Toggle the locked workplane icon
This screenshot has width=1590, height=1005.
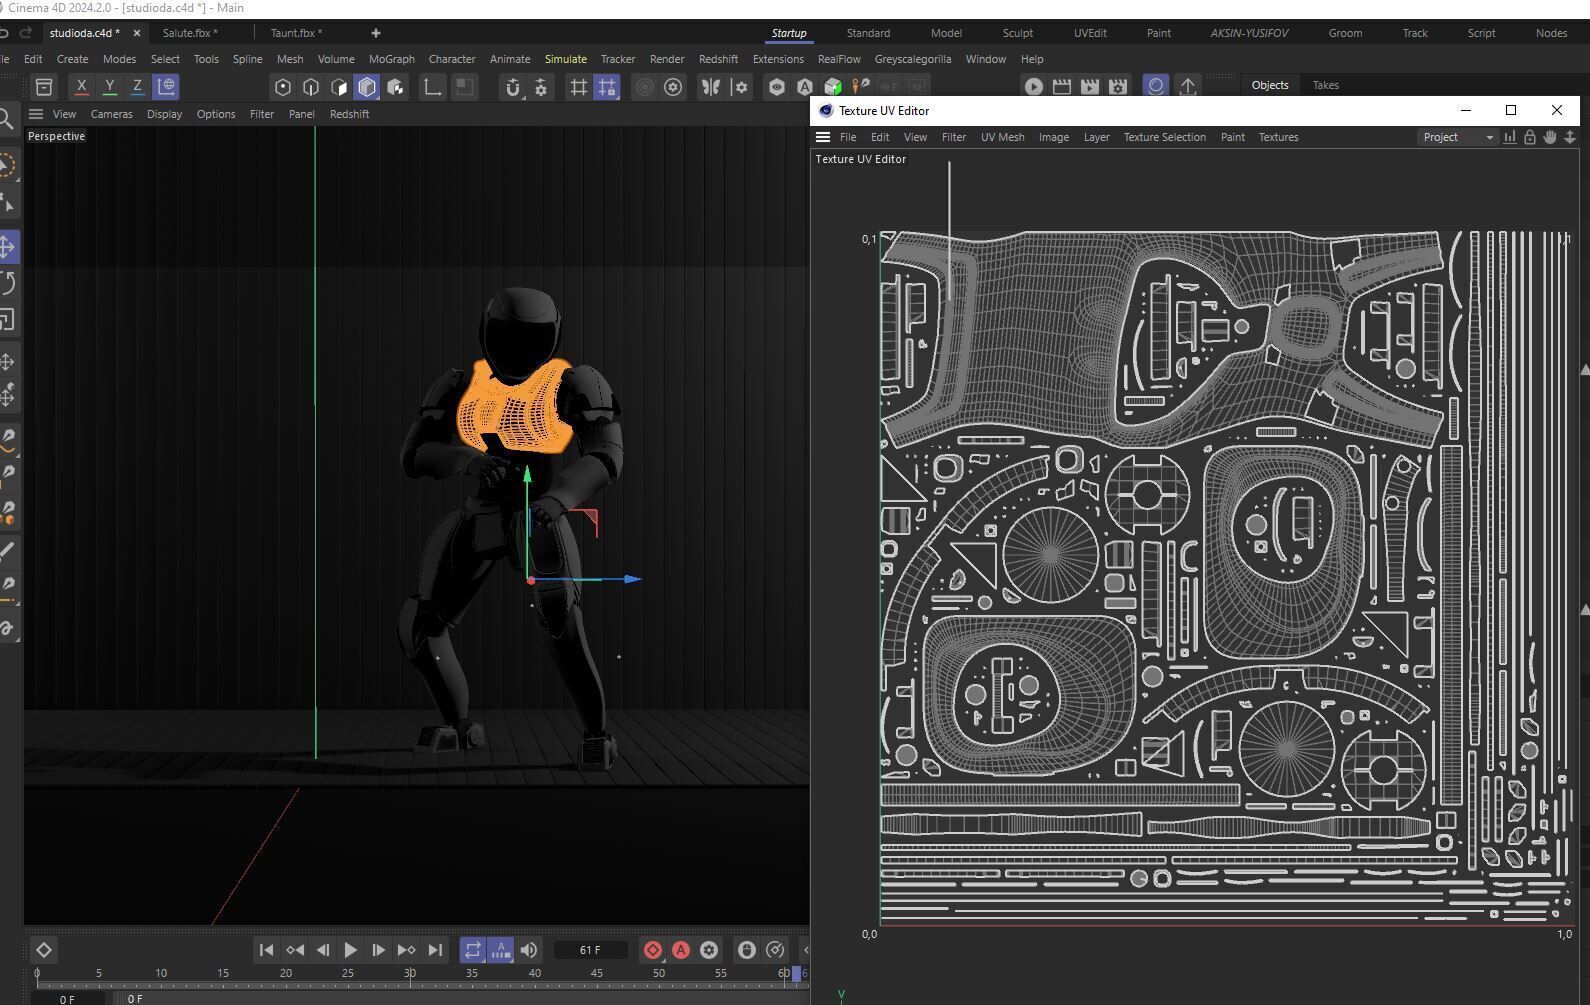[x=606, y=87]
